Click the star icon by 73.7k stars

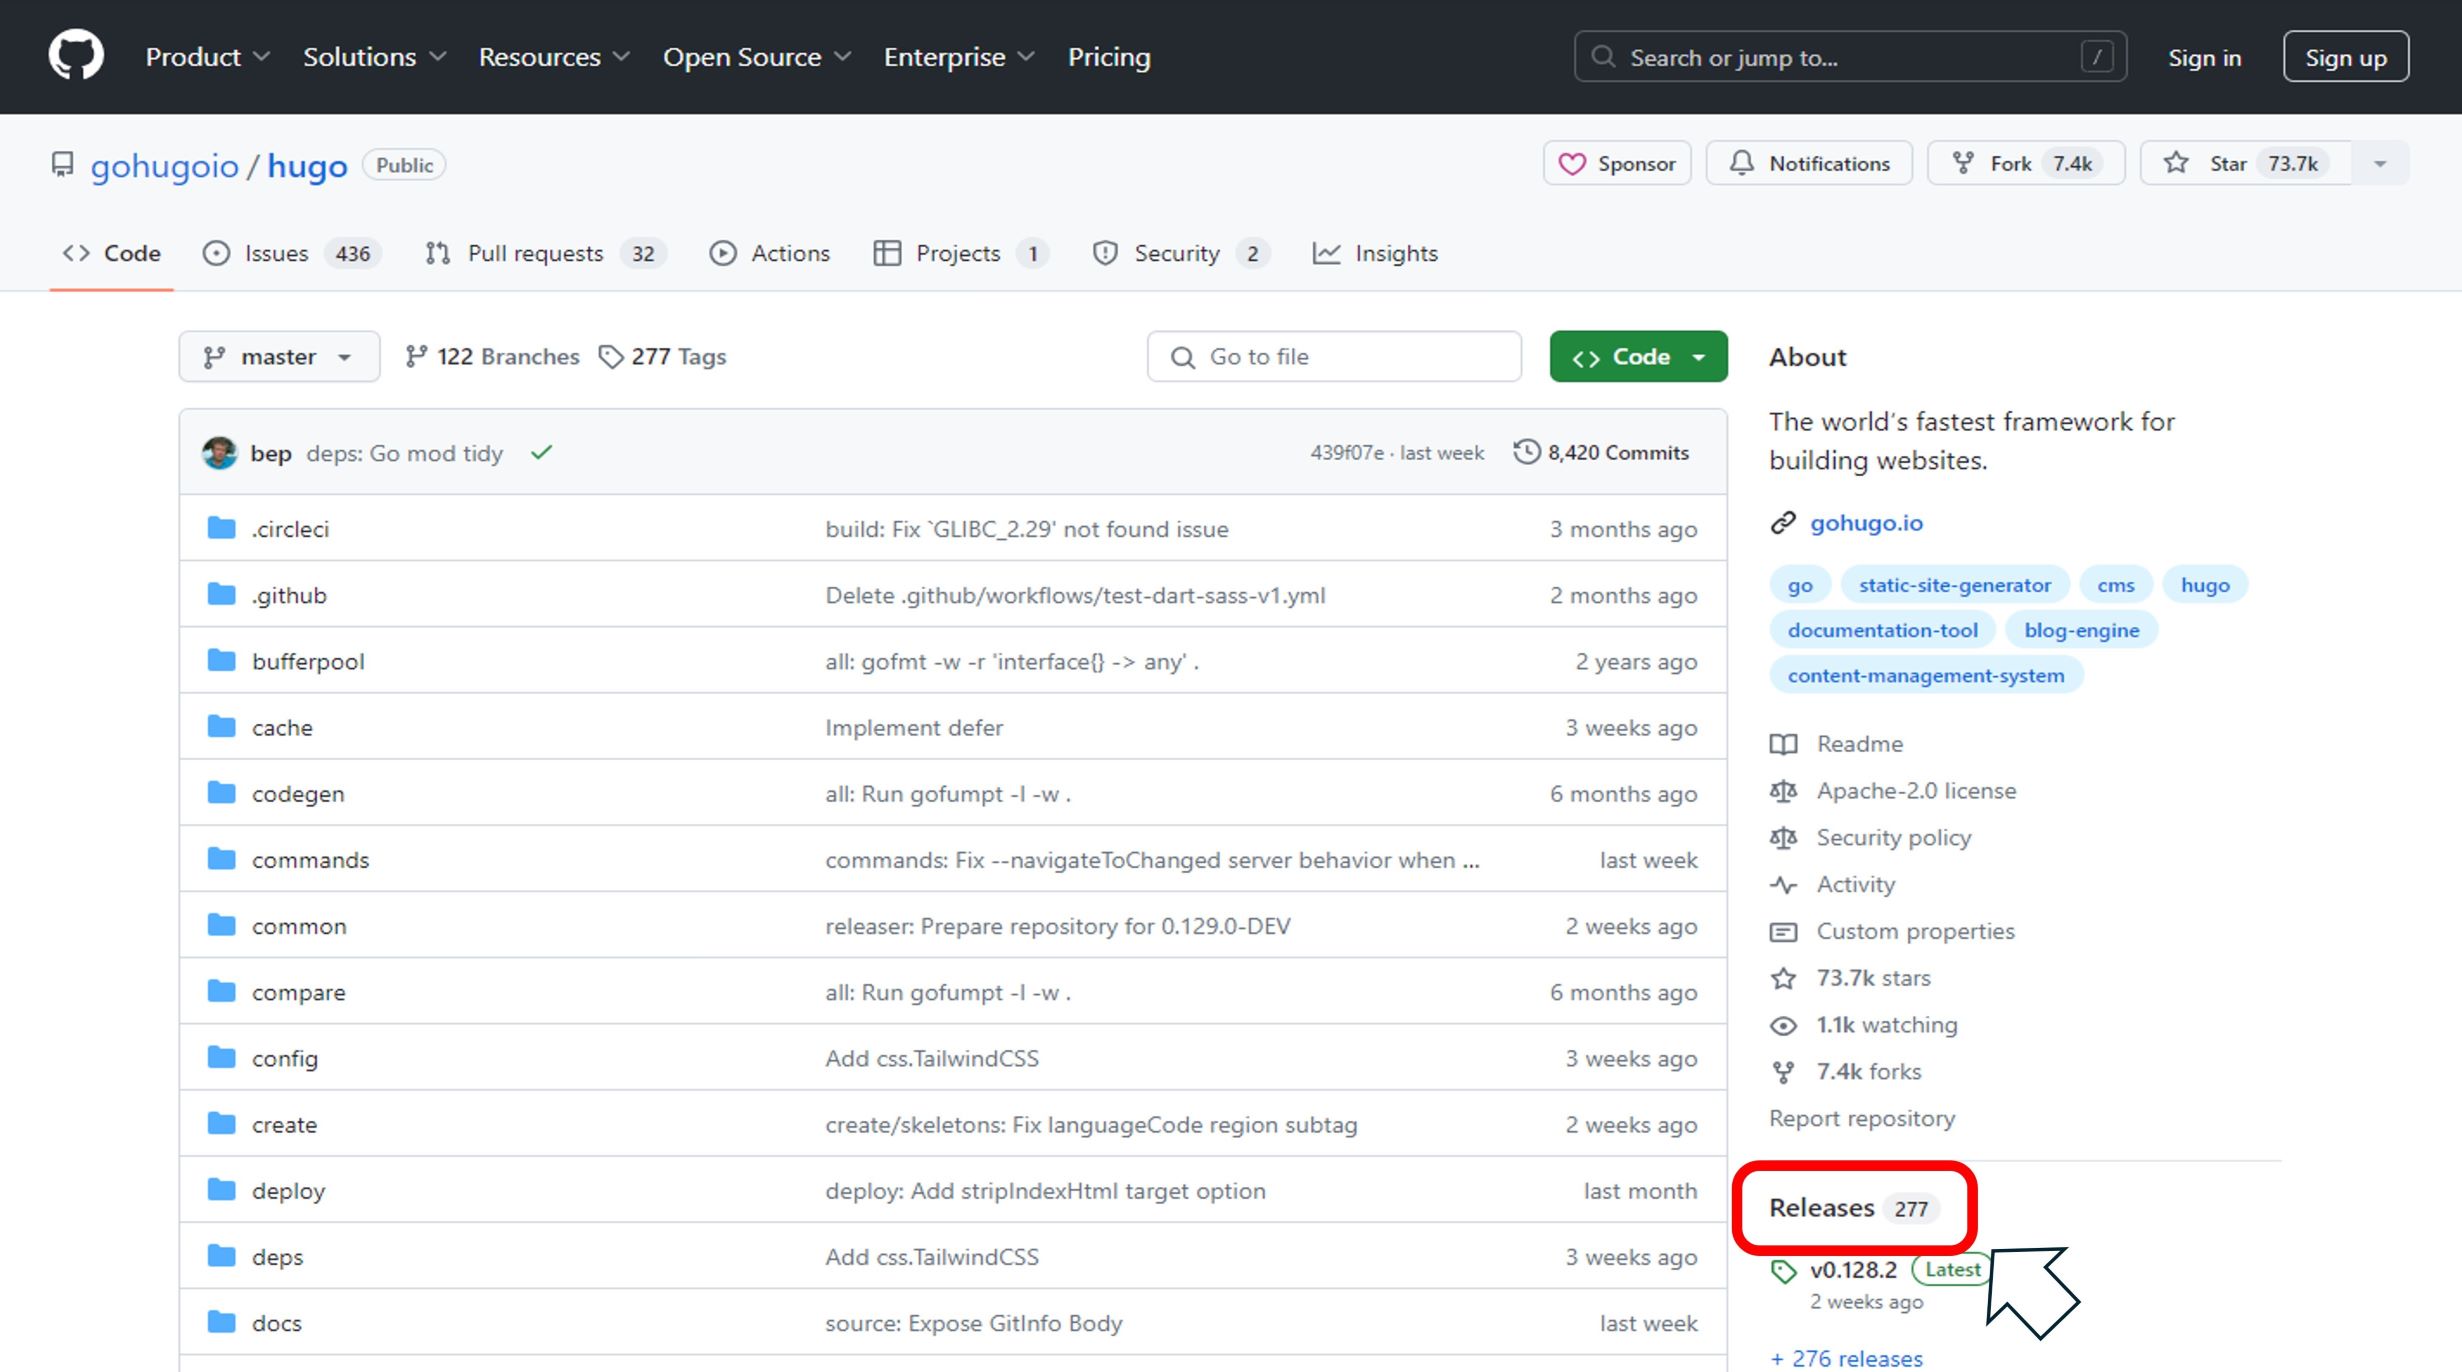[x=1783, y=978]
